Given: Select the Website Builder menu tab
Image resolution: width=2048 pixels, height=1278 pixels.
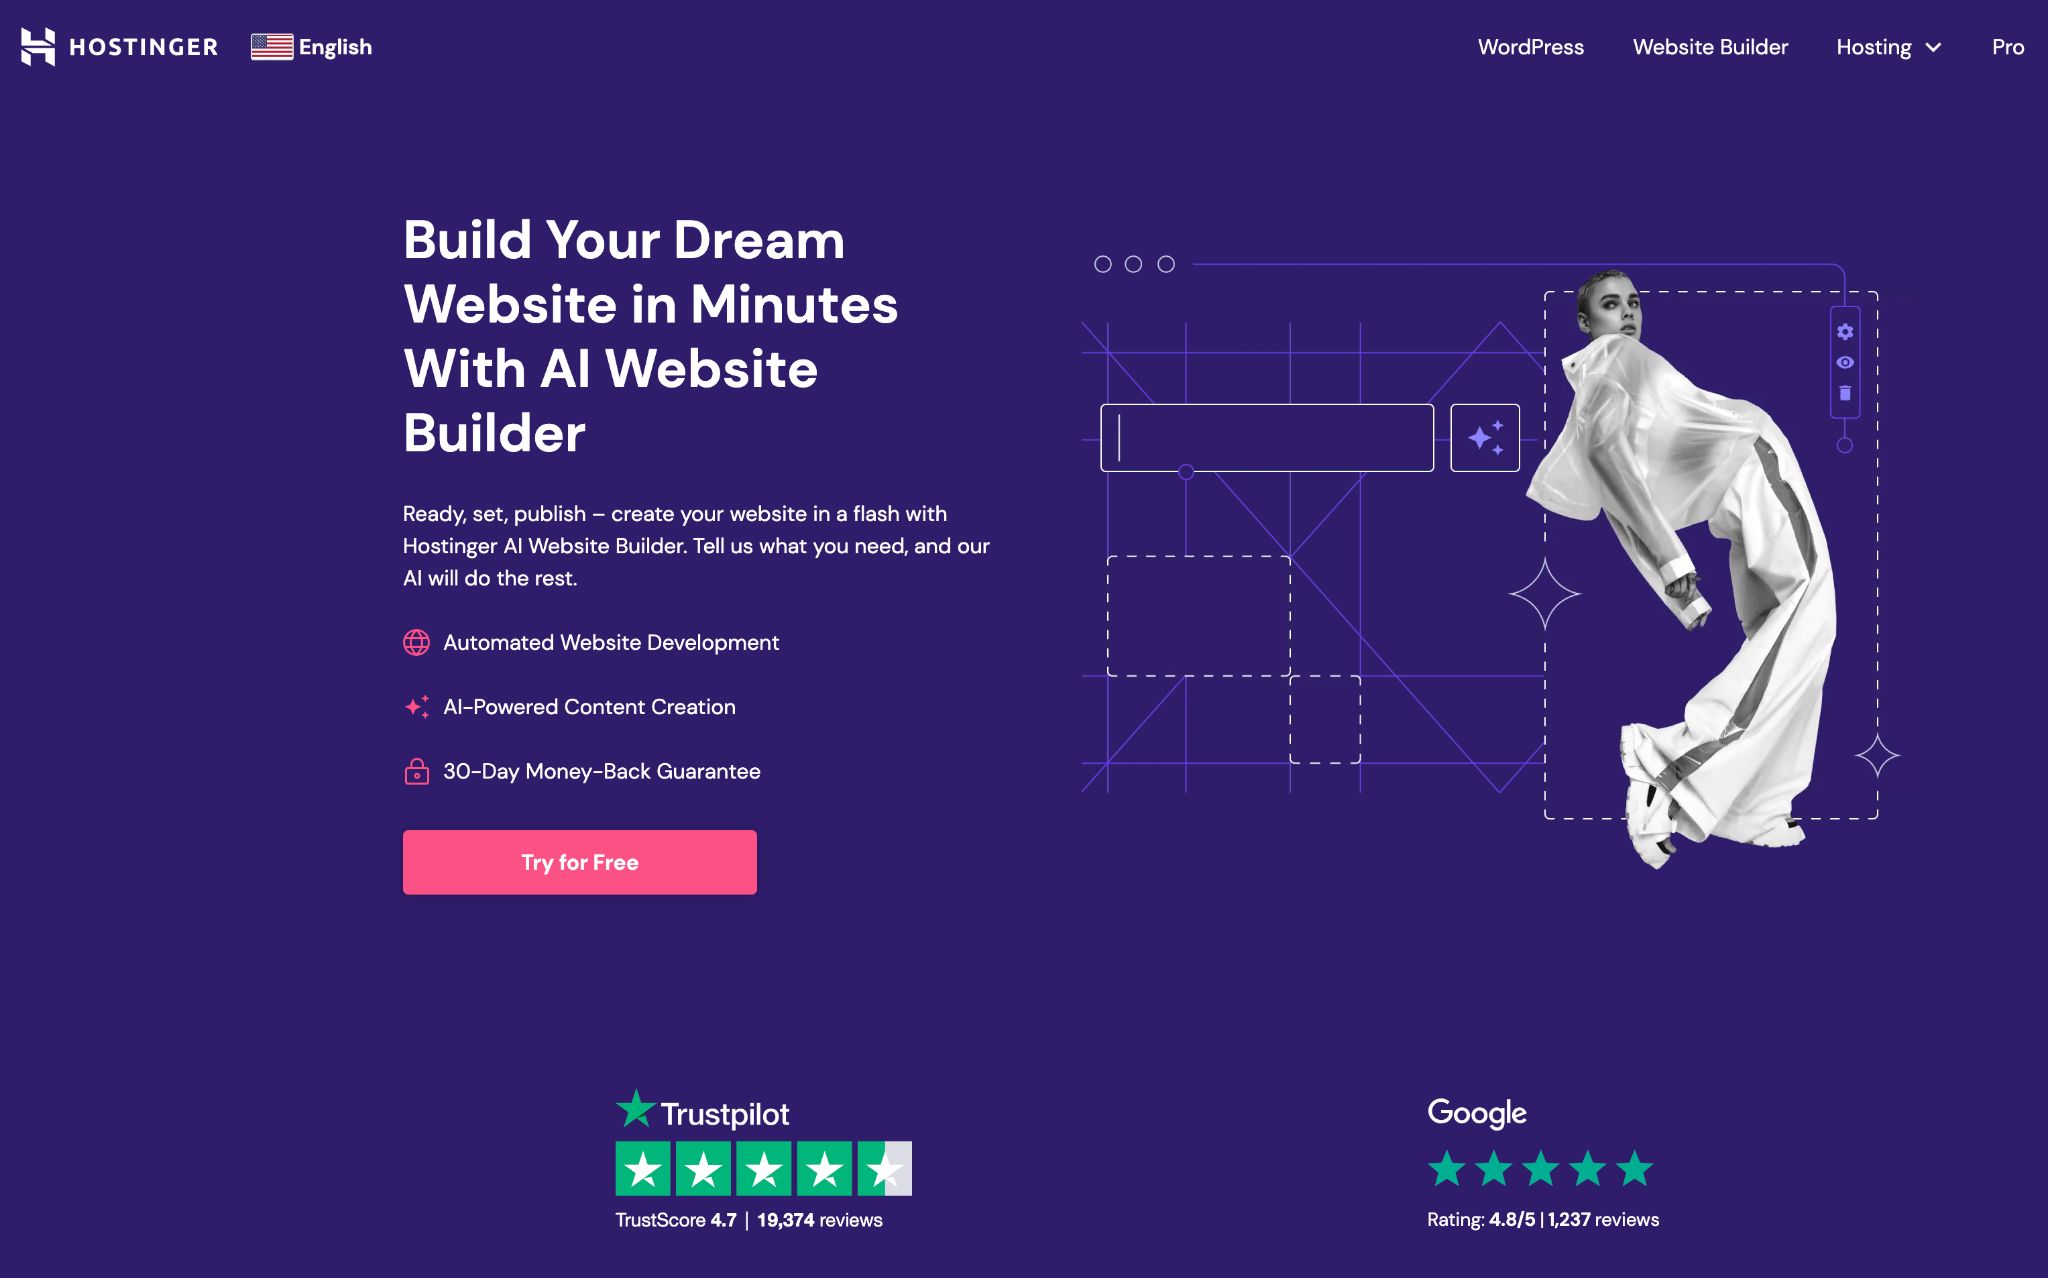Looking at the screenshot, I should 1709,46.
